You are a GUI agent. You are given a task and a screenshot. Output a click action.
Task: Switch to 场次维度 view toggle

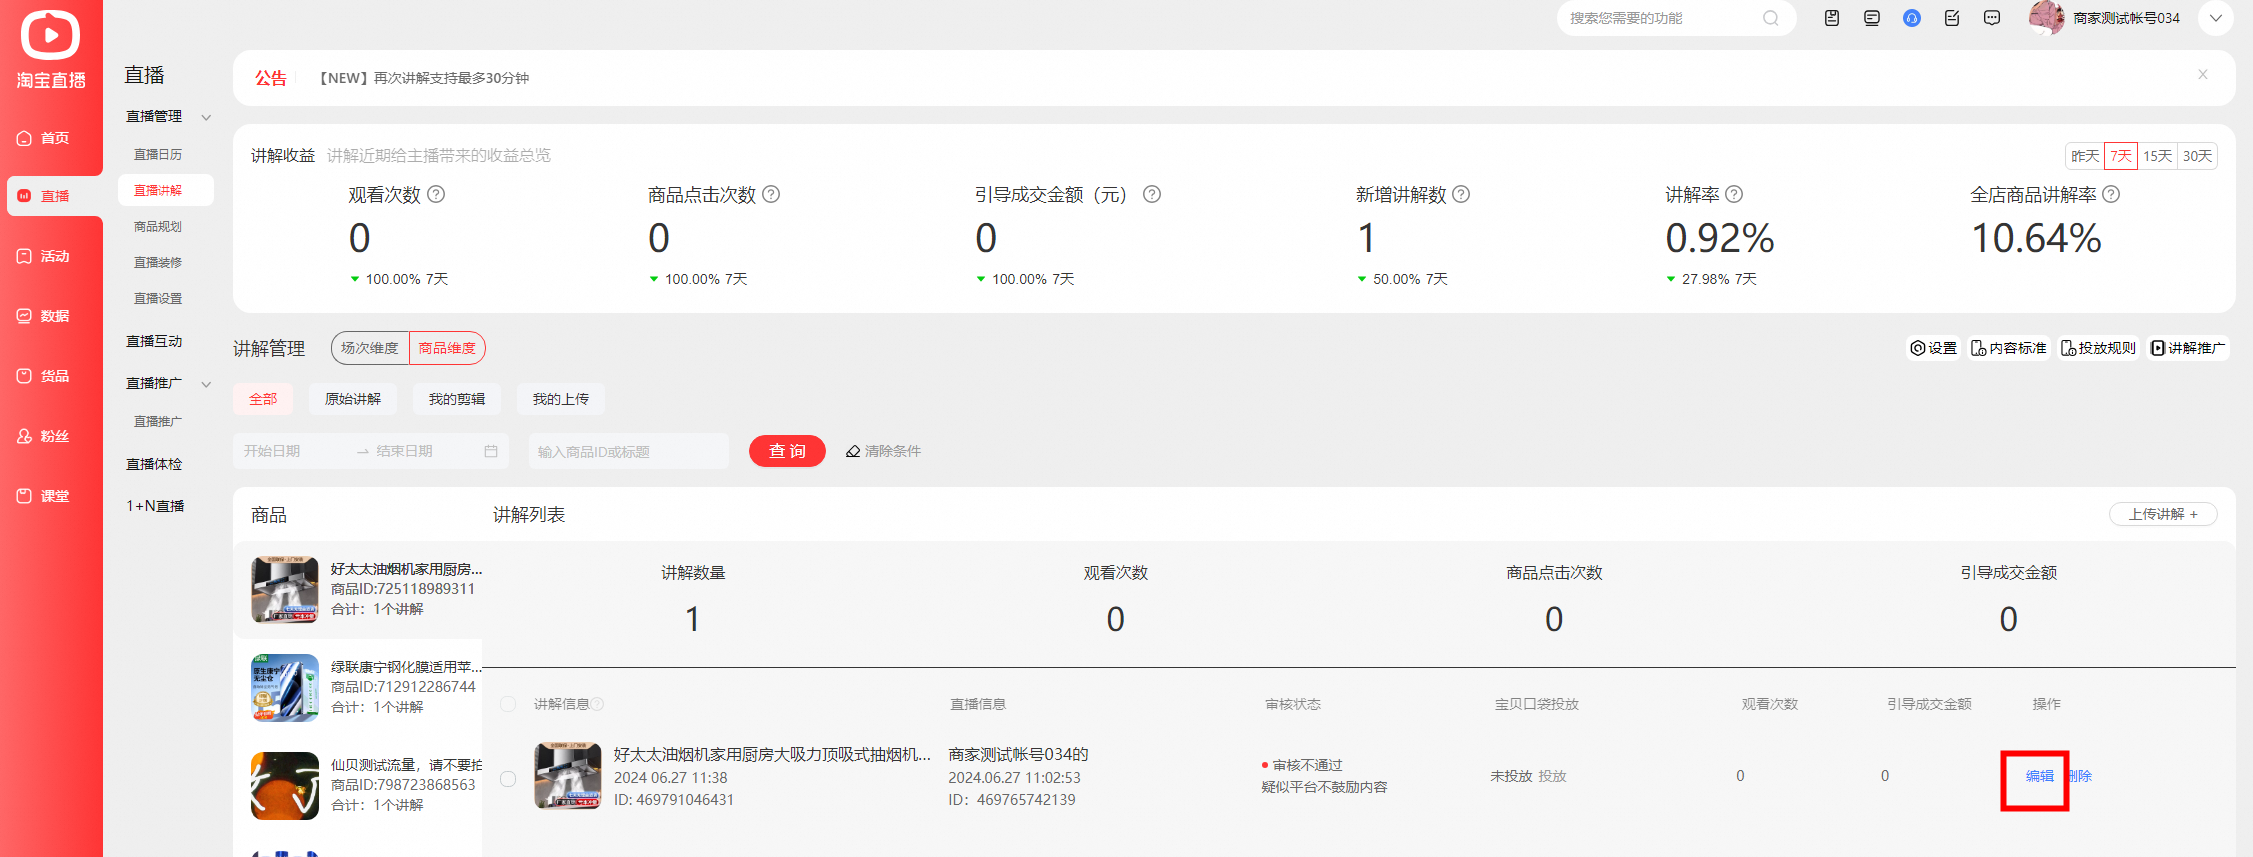click(x=370, y=348)
